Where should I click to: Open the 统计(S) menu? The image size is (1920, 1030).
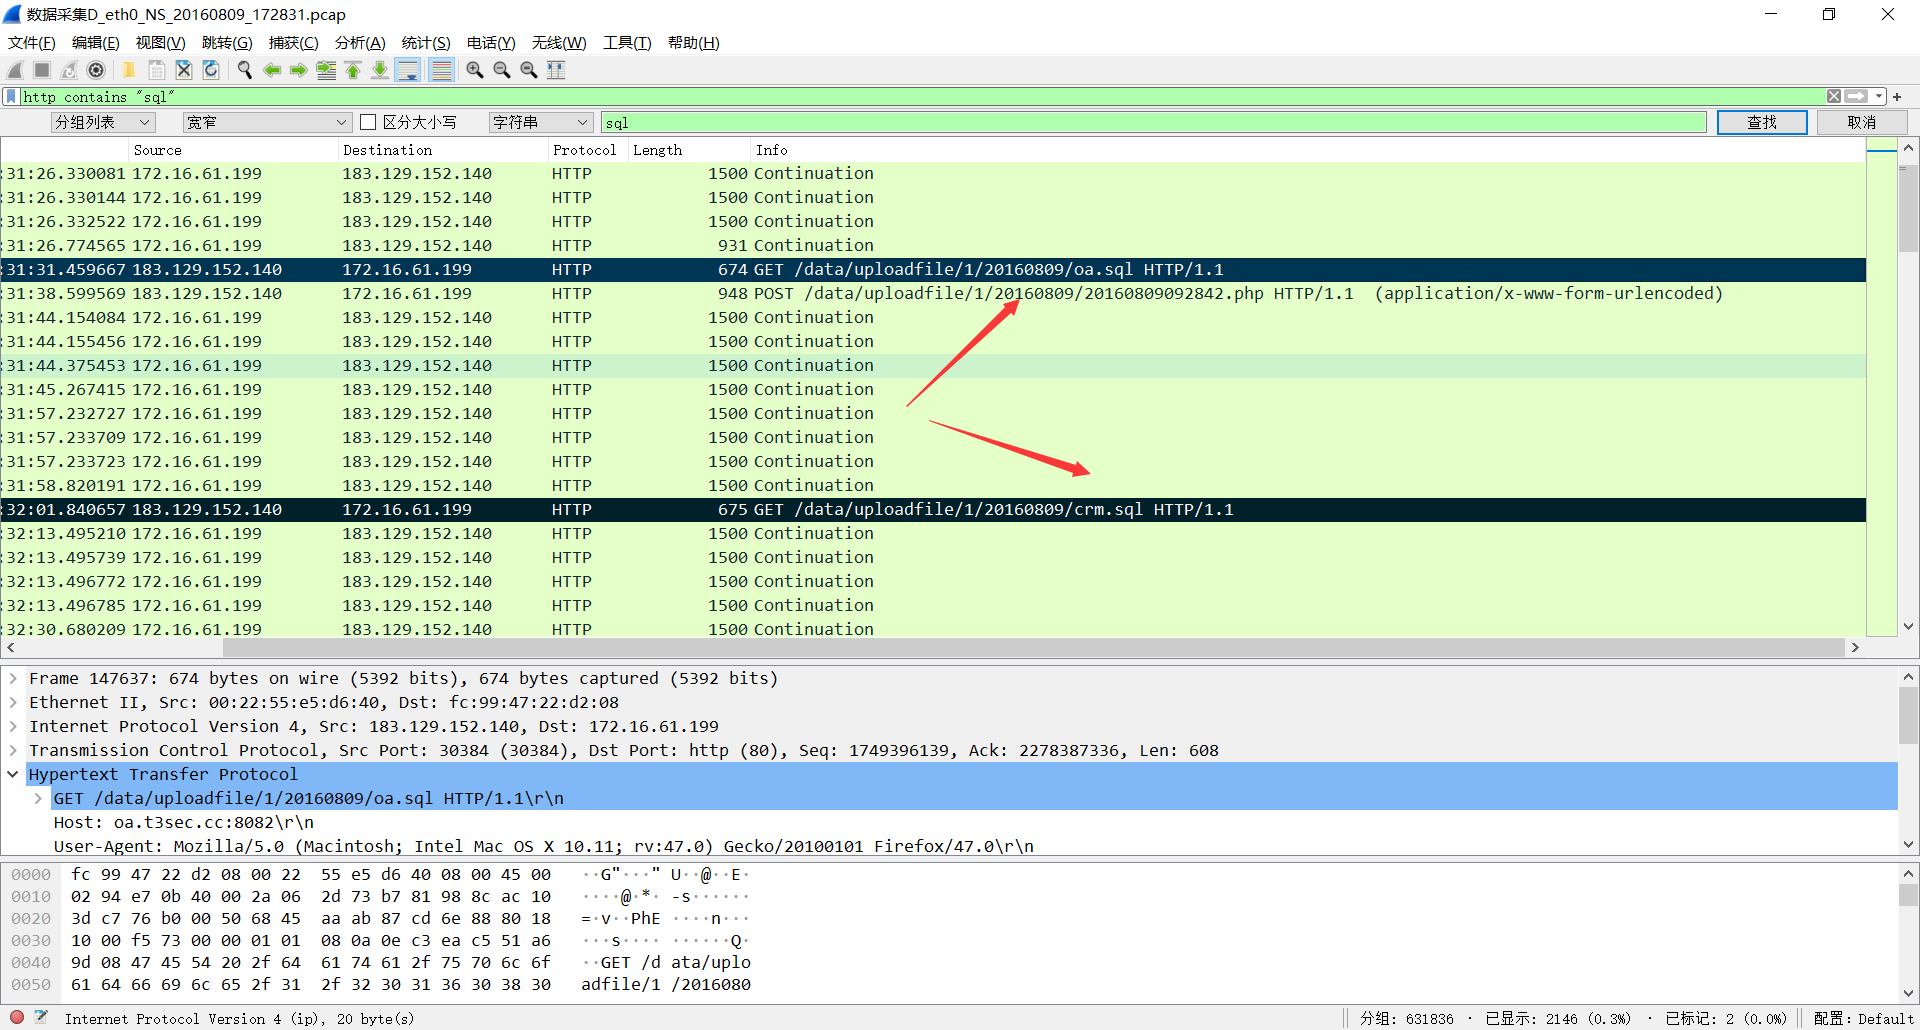point(426,43)
